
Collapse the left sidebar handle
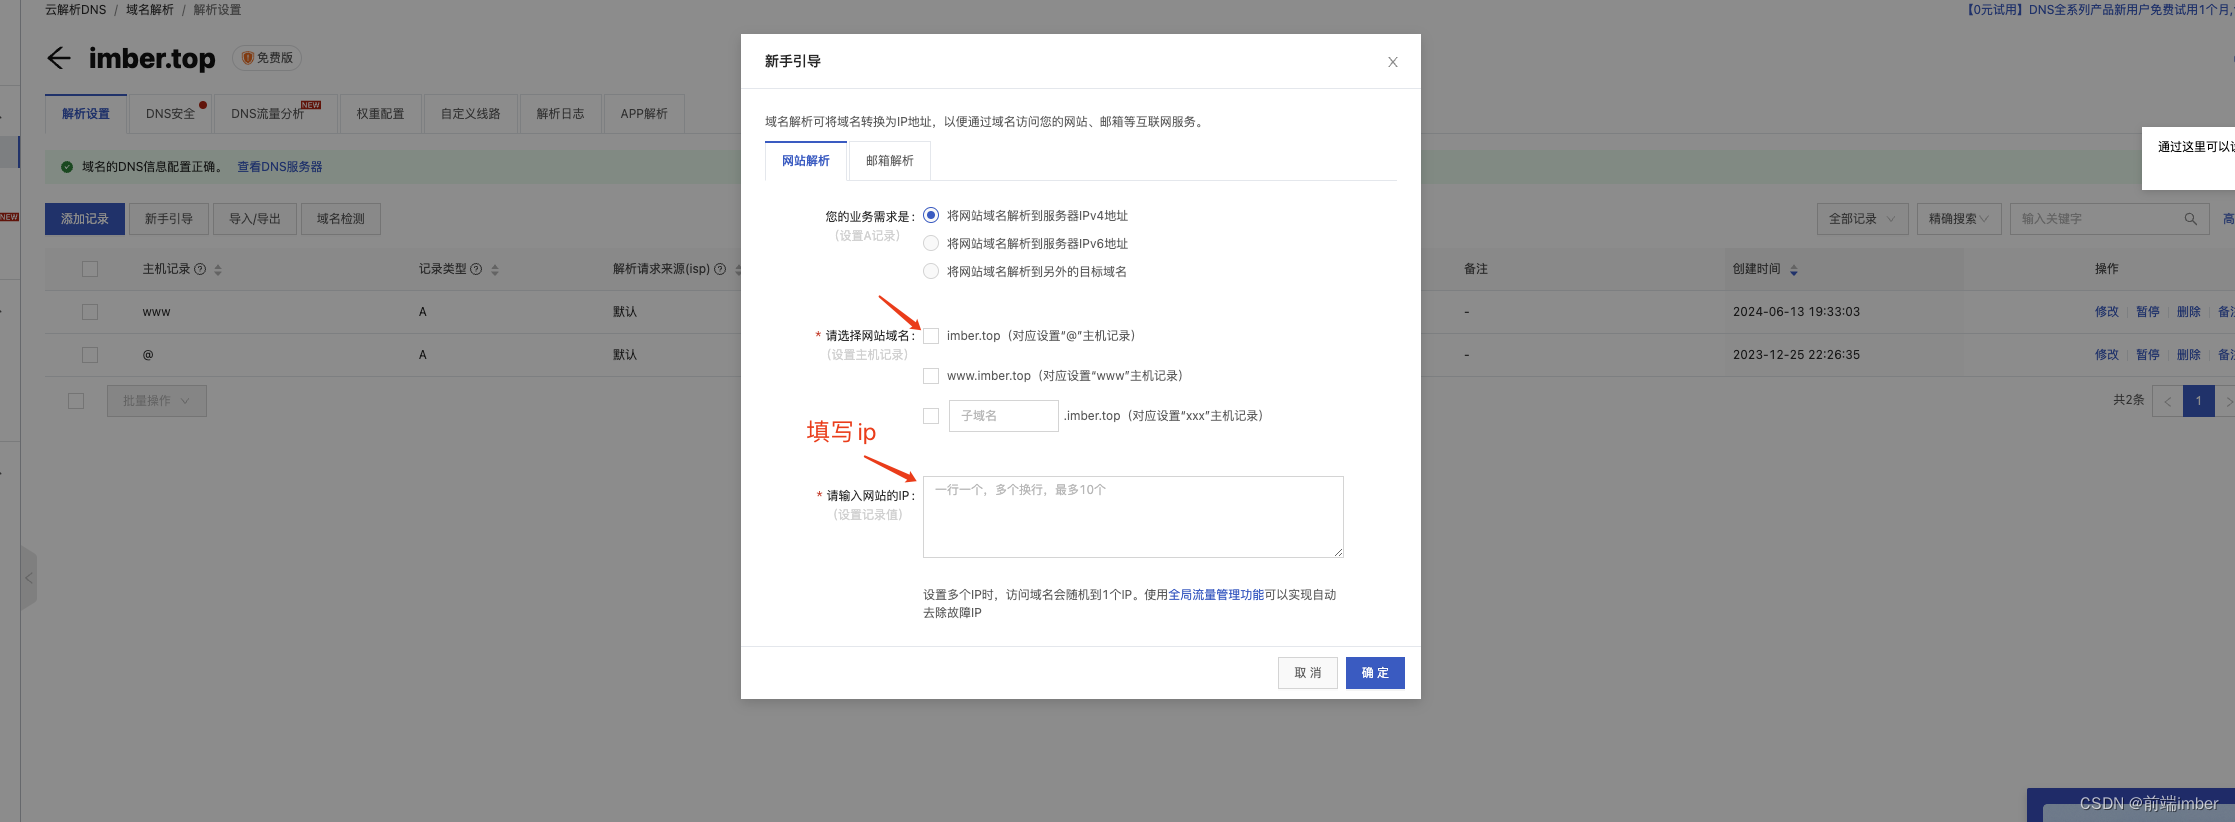(x=29, y=578)
